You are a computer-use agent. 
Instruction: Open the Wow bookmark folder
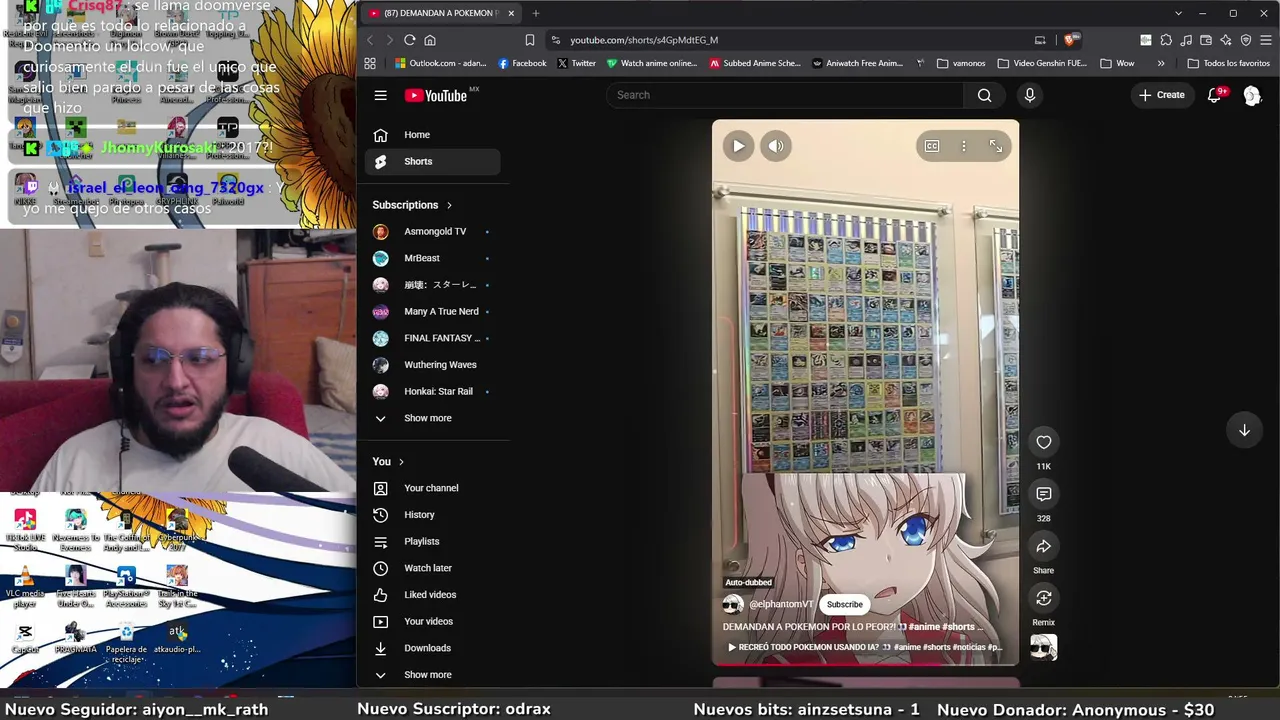pos(1116,63)
